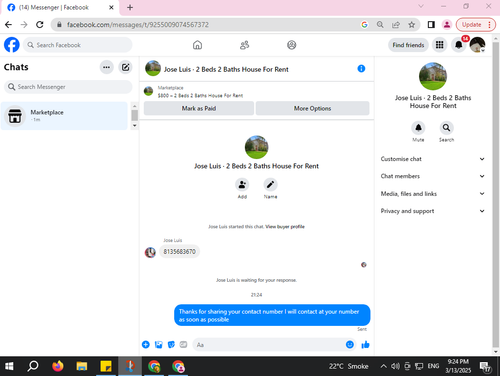Switch to Messenger Facebook tab

tap(60, 7)
